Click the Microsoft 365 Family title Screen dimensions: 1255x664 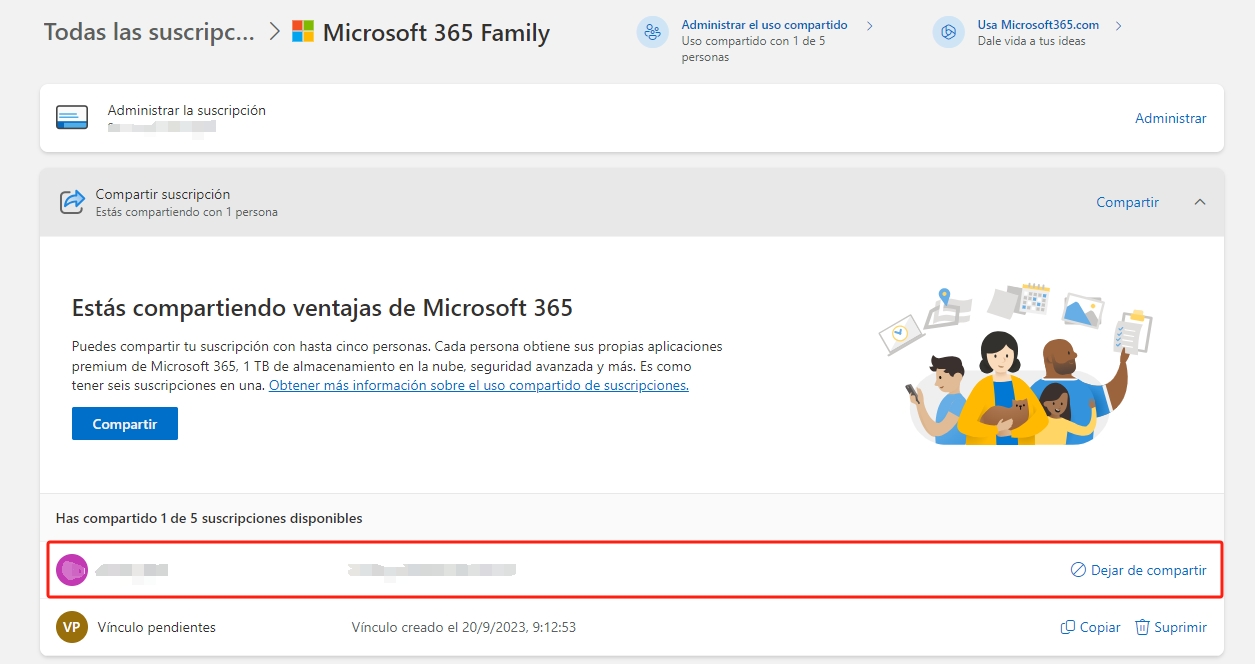coord(436,32)
